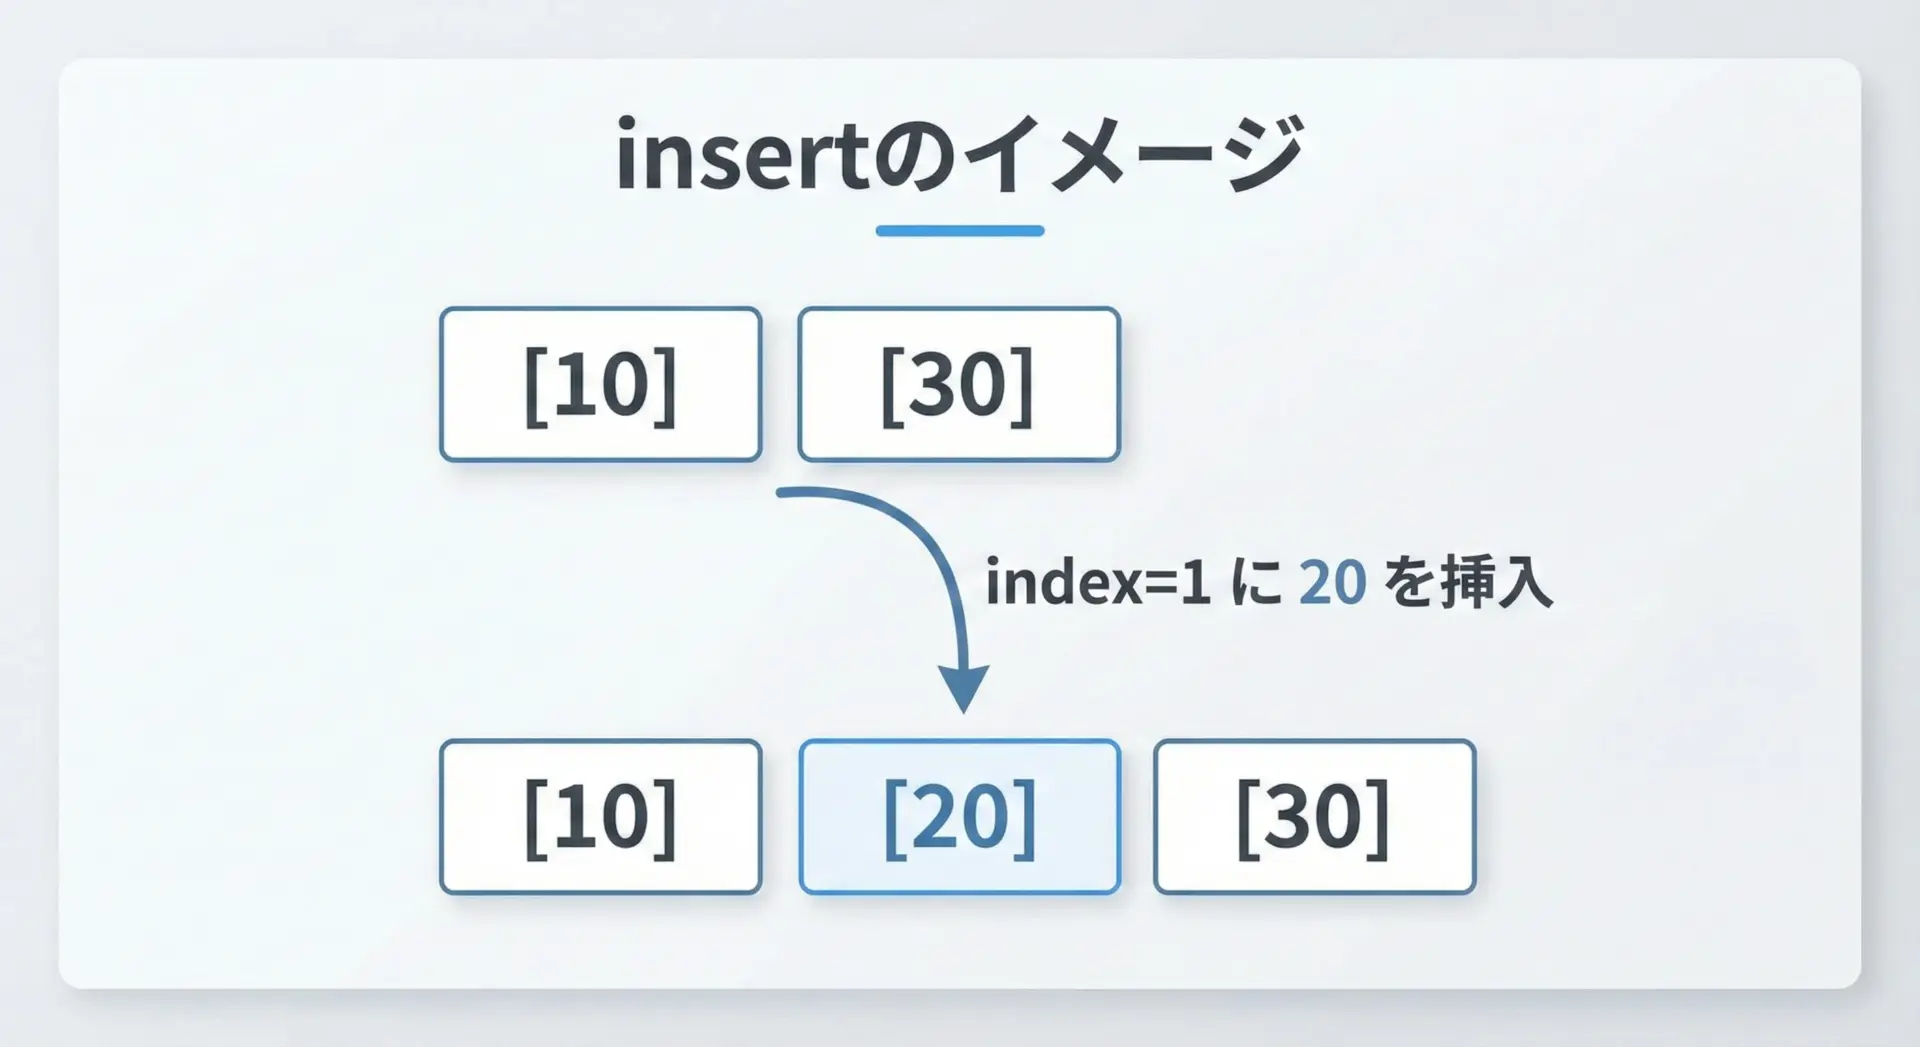The width and height of the screenshot is (1920, 1047).
Task: Select the highlighted [20] box
Action: pos(959,816)
